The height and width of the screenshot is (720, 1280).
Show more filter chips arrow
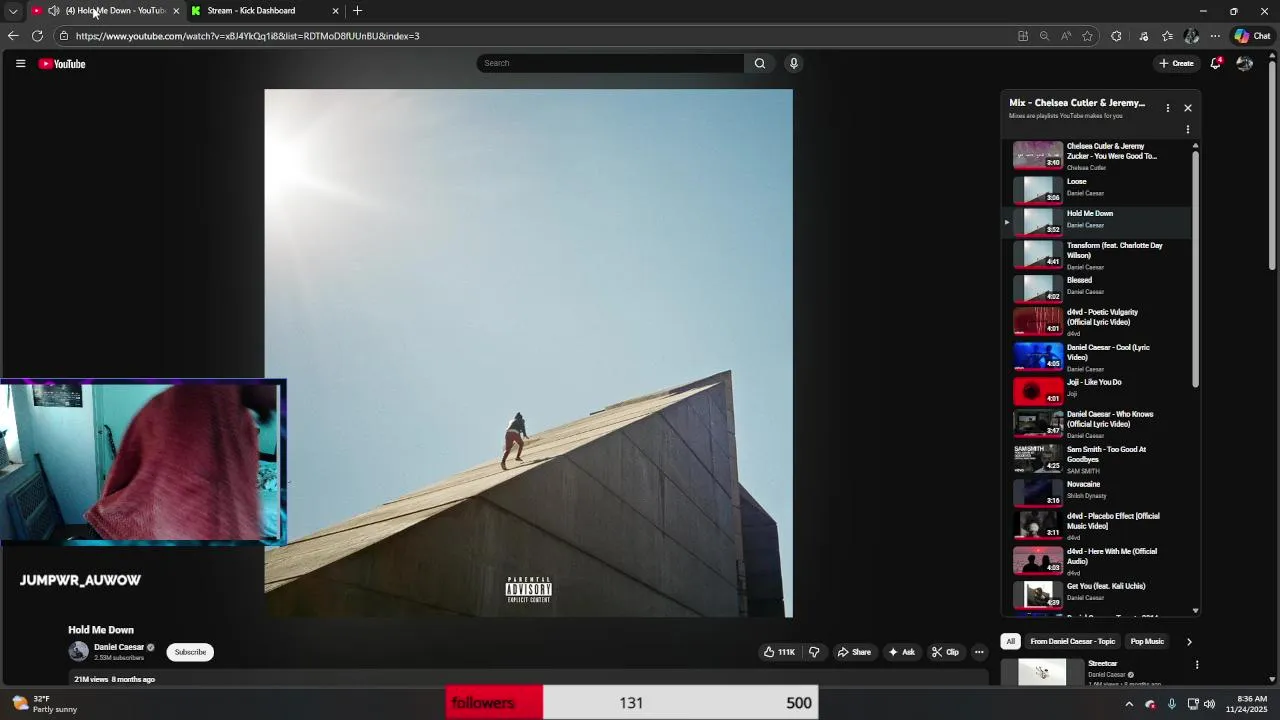point(1189,642)
